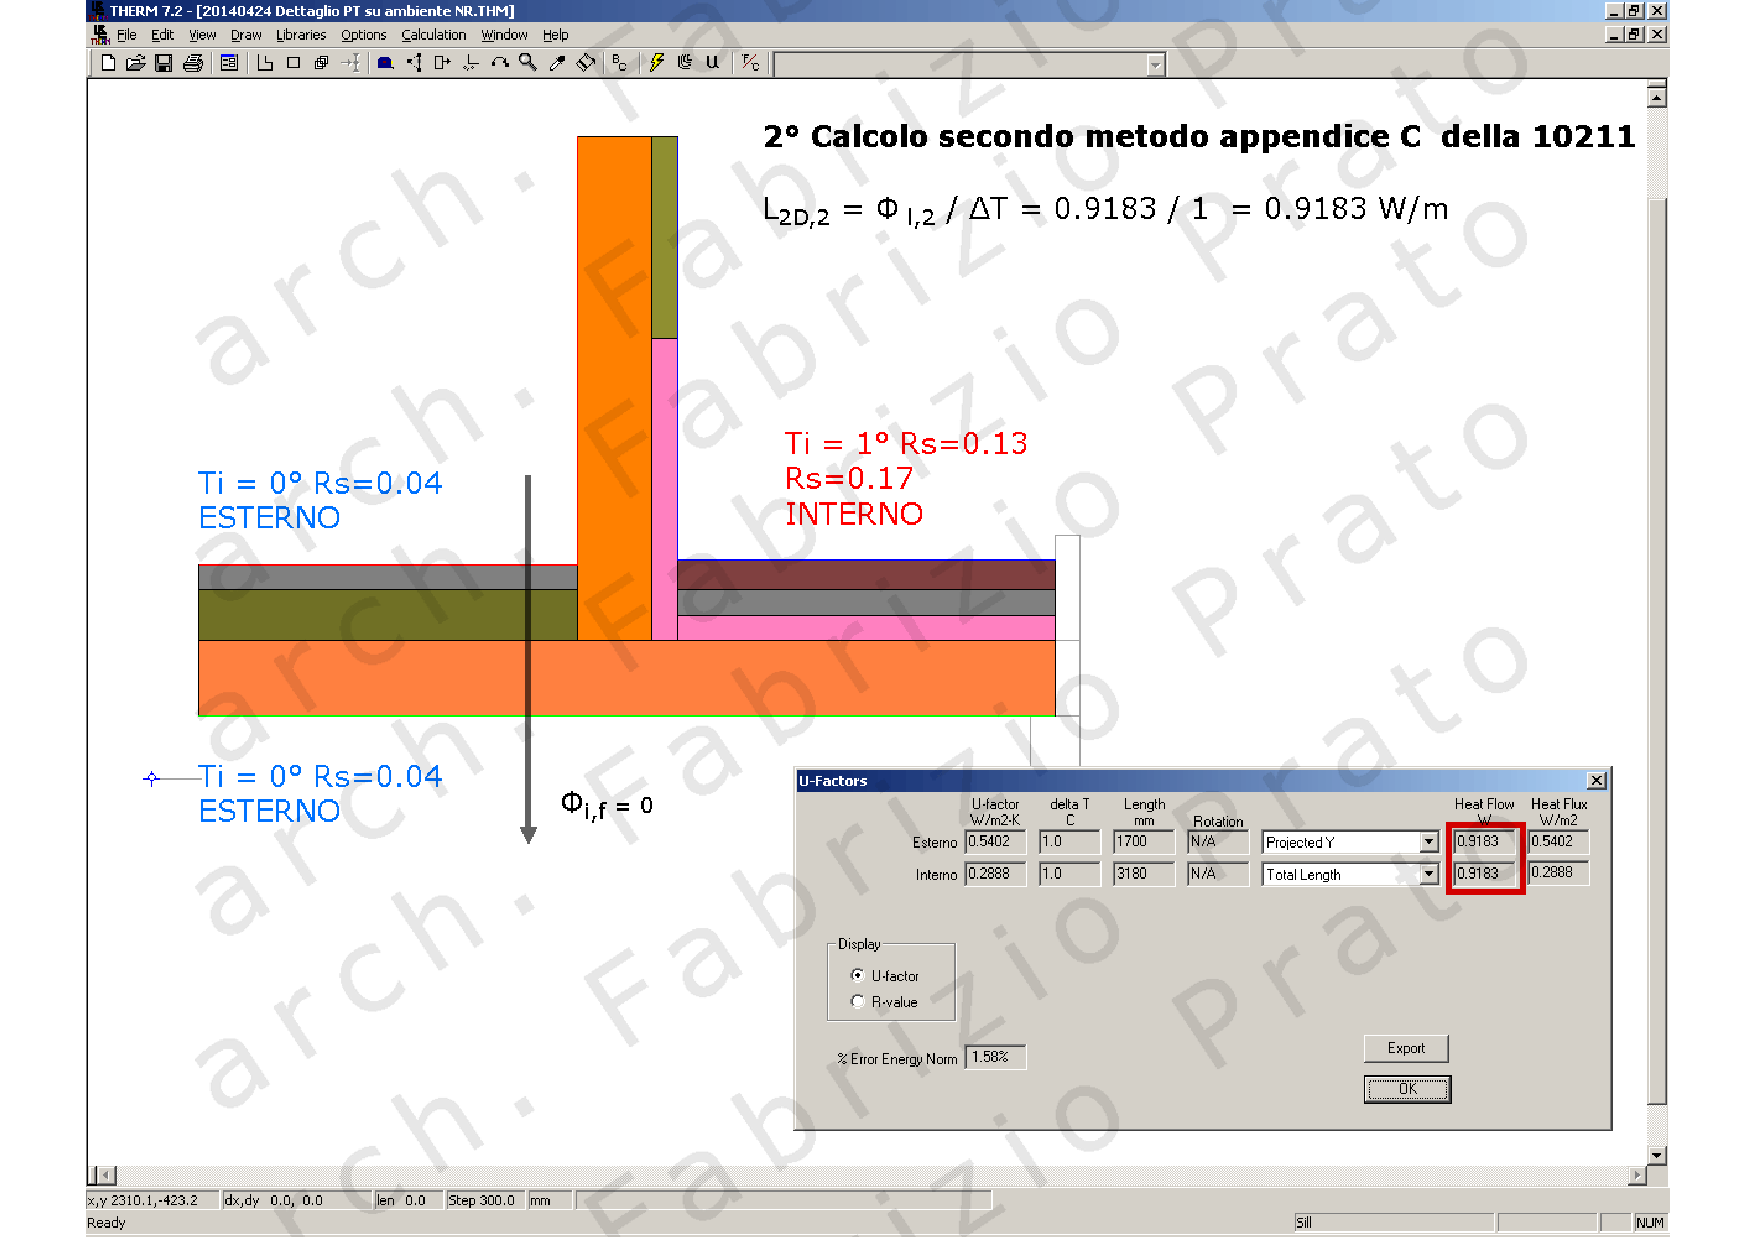Expand the empty toolbar combo box
The image size is (1754, 1240).
(1155, 65)
